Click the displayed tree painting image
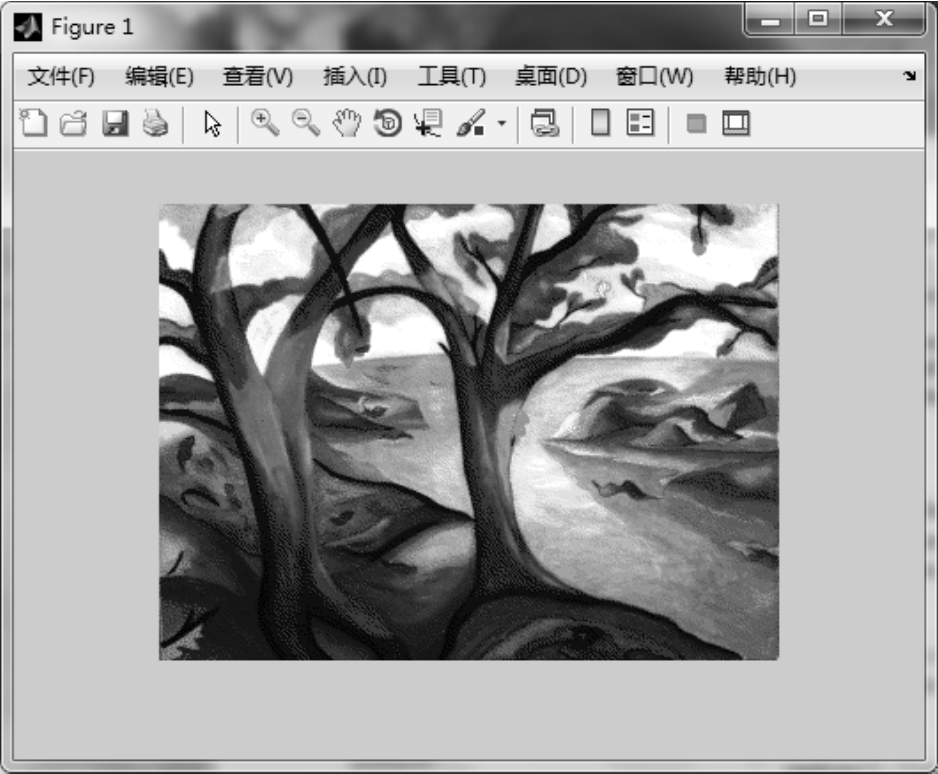The width and height of the screenshot is (938, 774). click(x=468, y=432)
